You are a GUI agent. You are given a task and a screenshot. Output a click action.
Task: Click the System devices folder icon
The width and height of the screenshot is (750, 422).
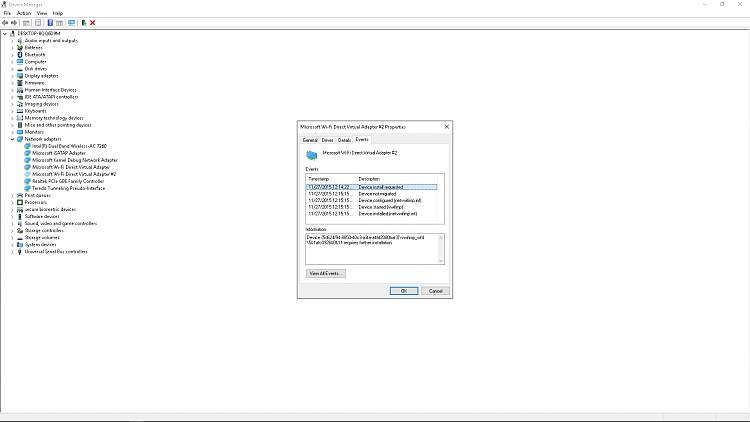point(20,244)
